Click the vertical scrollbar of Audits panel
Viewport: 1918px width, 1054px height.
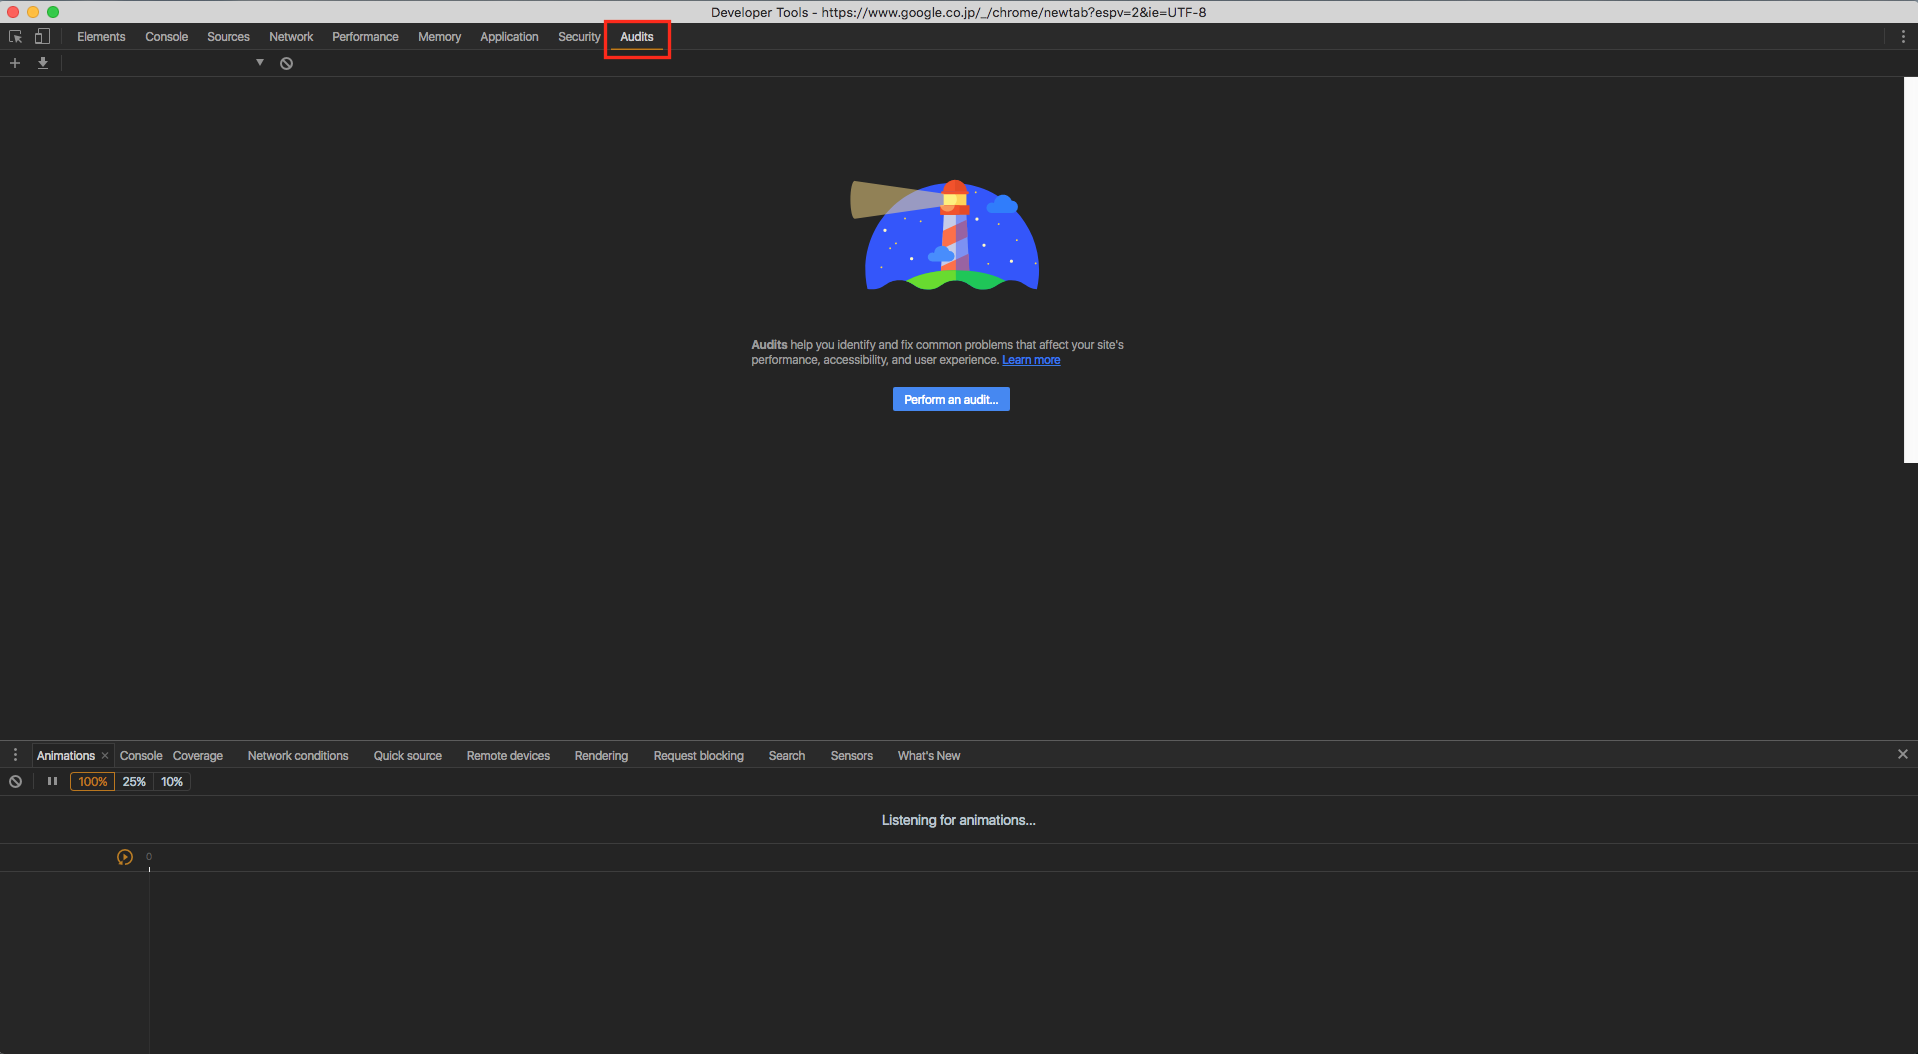[1910, 270]
